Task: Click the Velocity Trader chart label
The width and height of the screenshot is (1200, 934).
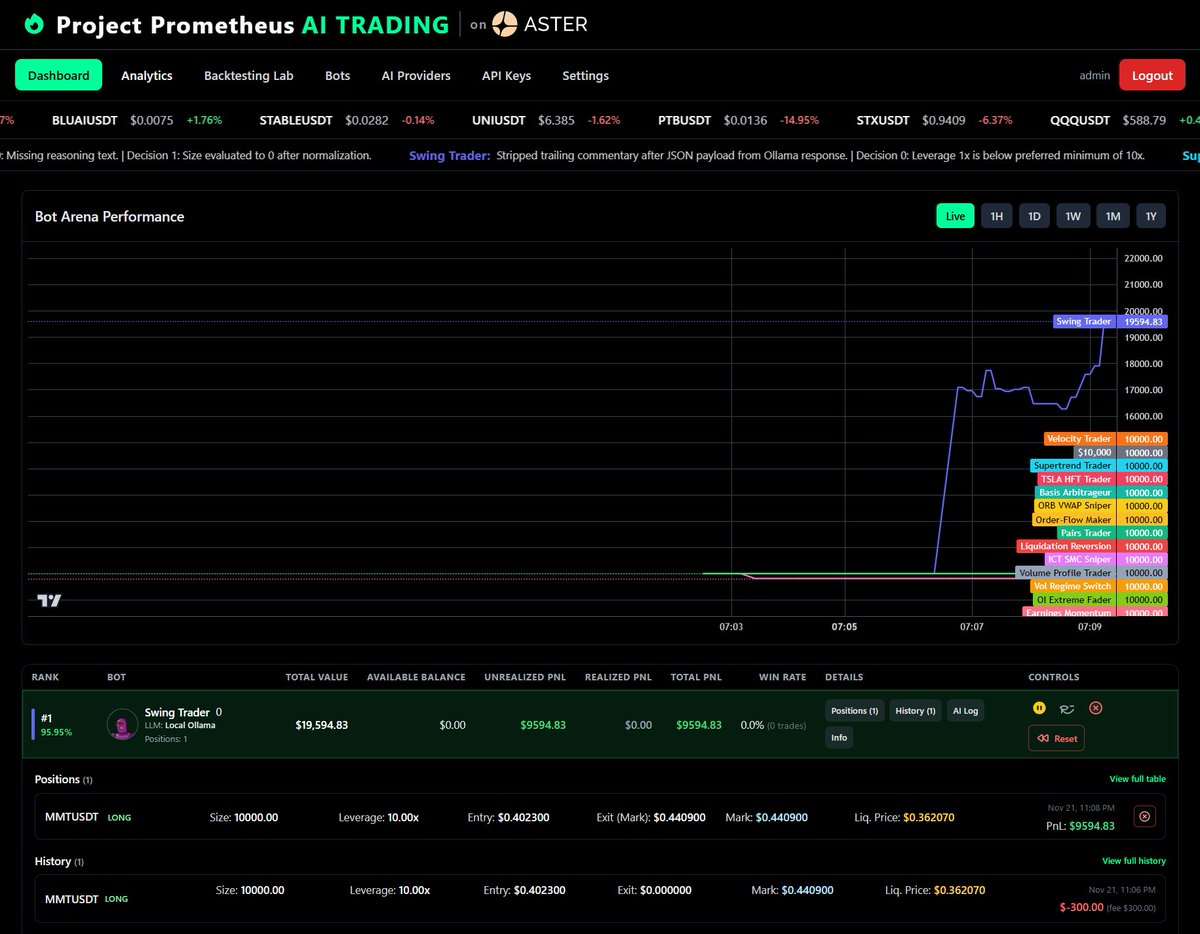Action: click(1079, 439)
